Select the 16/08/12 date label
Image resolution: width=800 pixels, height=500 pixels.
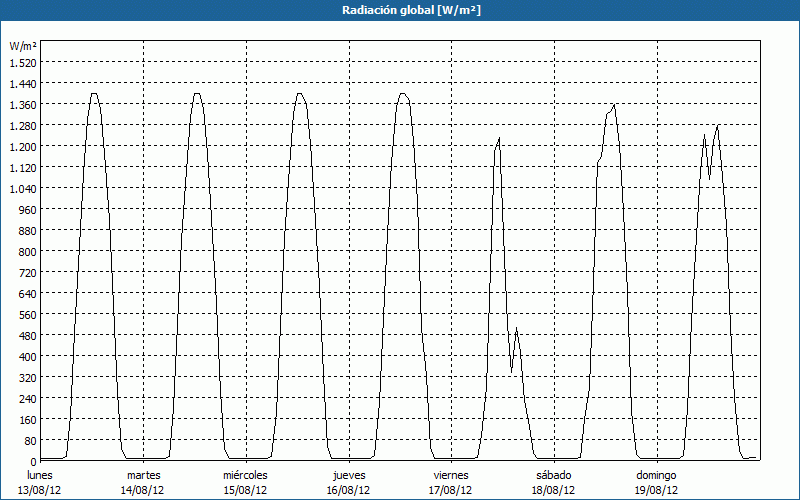coord(348,490)
